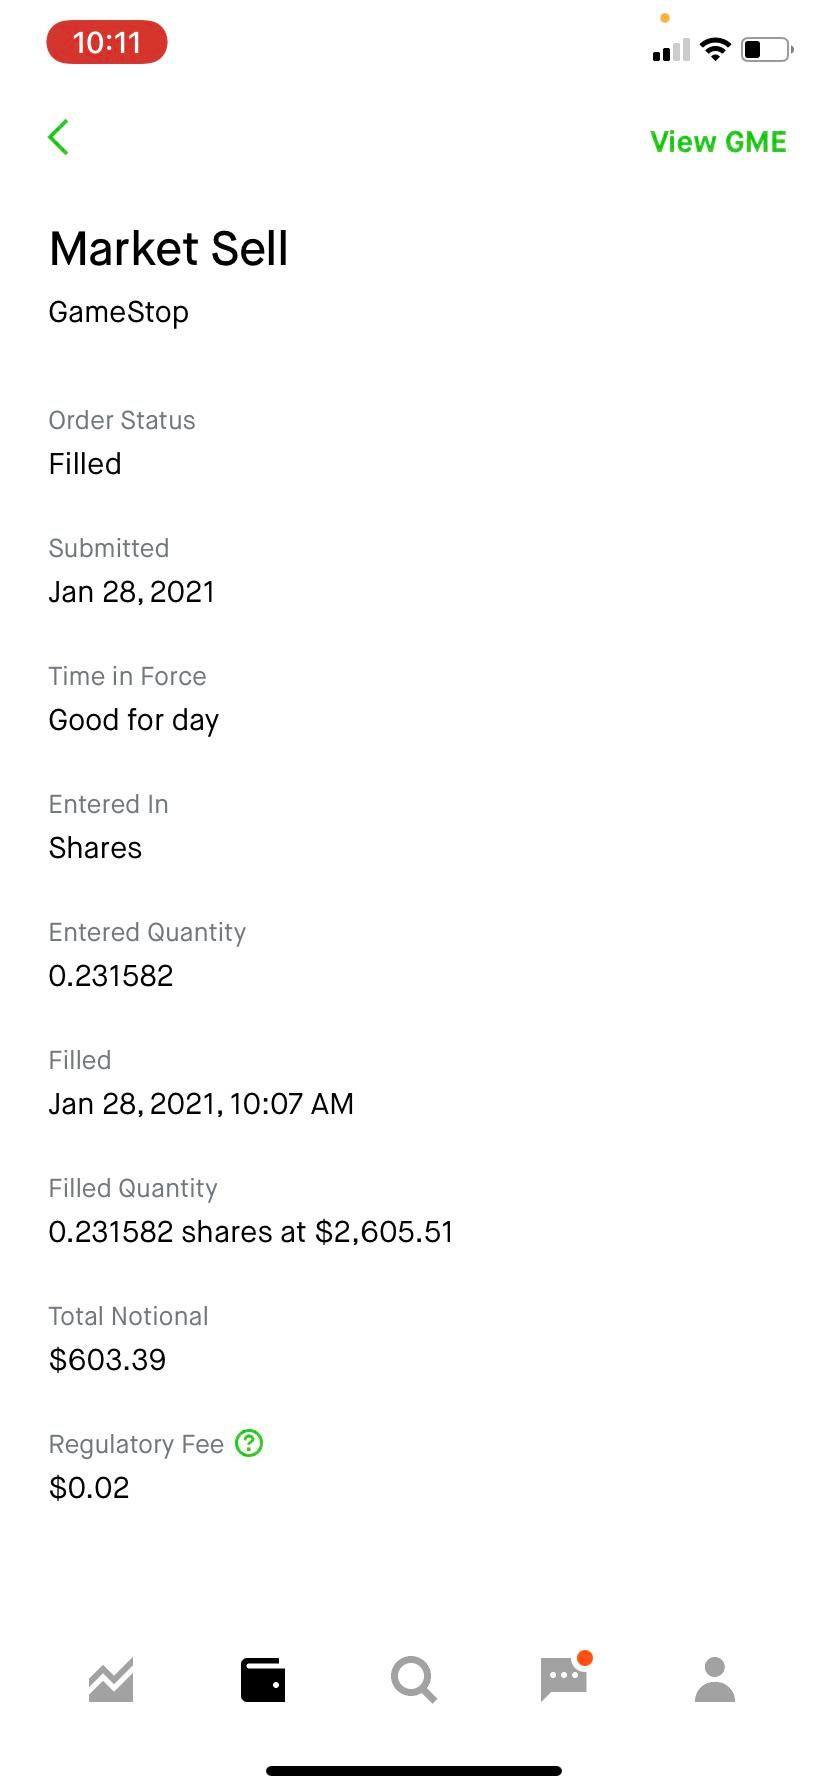Tap the Filled order status value
Viewport: 828px width, 1792px height.
[x=85, y=464]
